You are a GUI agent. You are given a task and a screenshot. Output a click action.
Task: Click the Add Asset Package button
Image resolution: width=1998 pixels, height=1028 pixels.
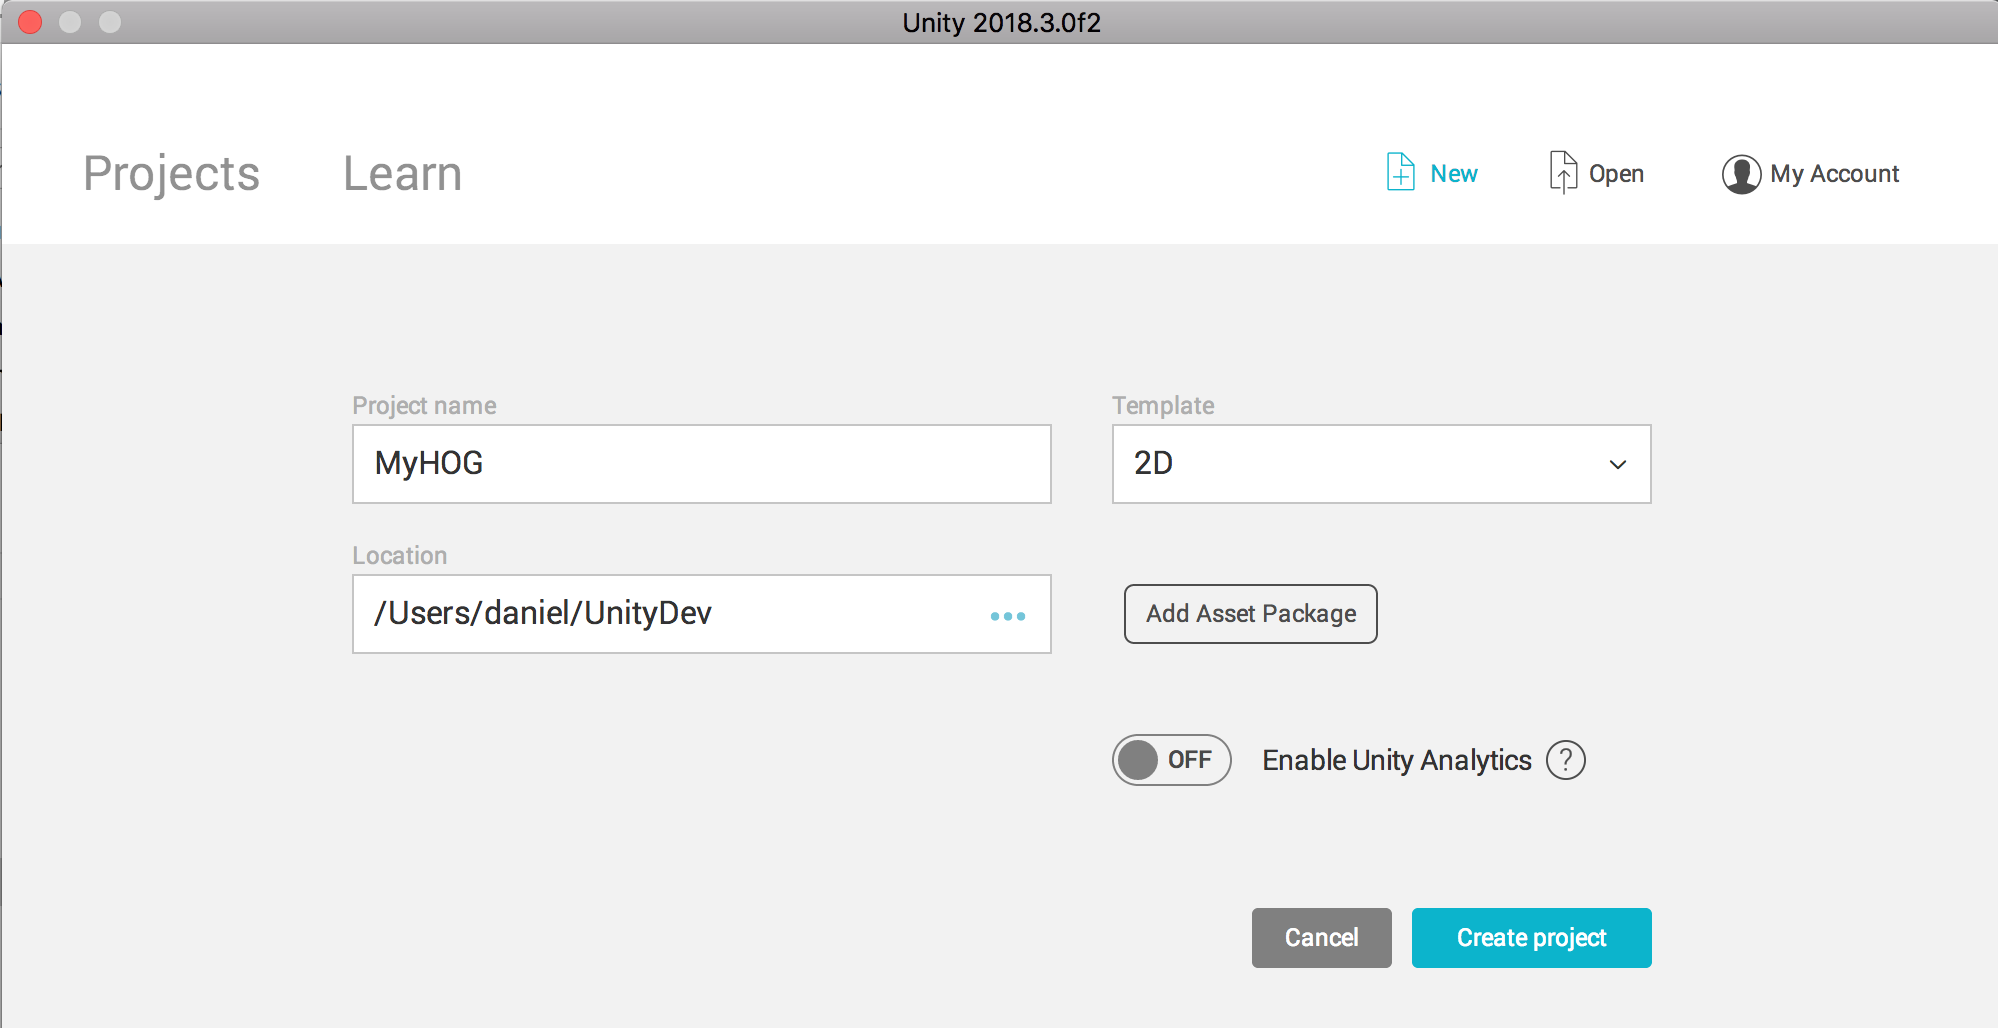tap(1250, 614)
